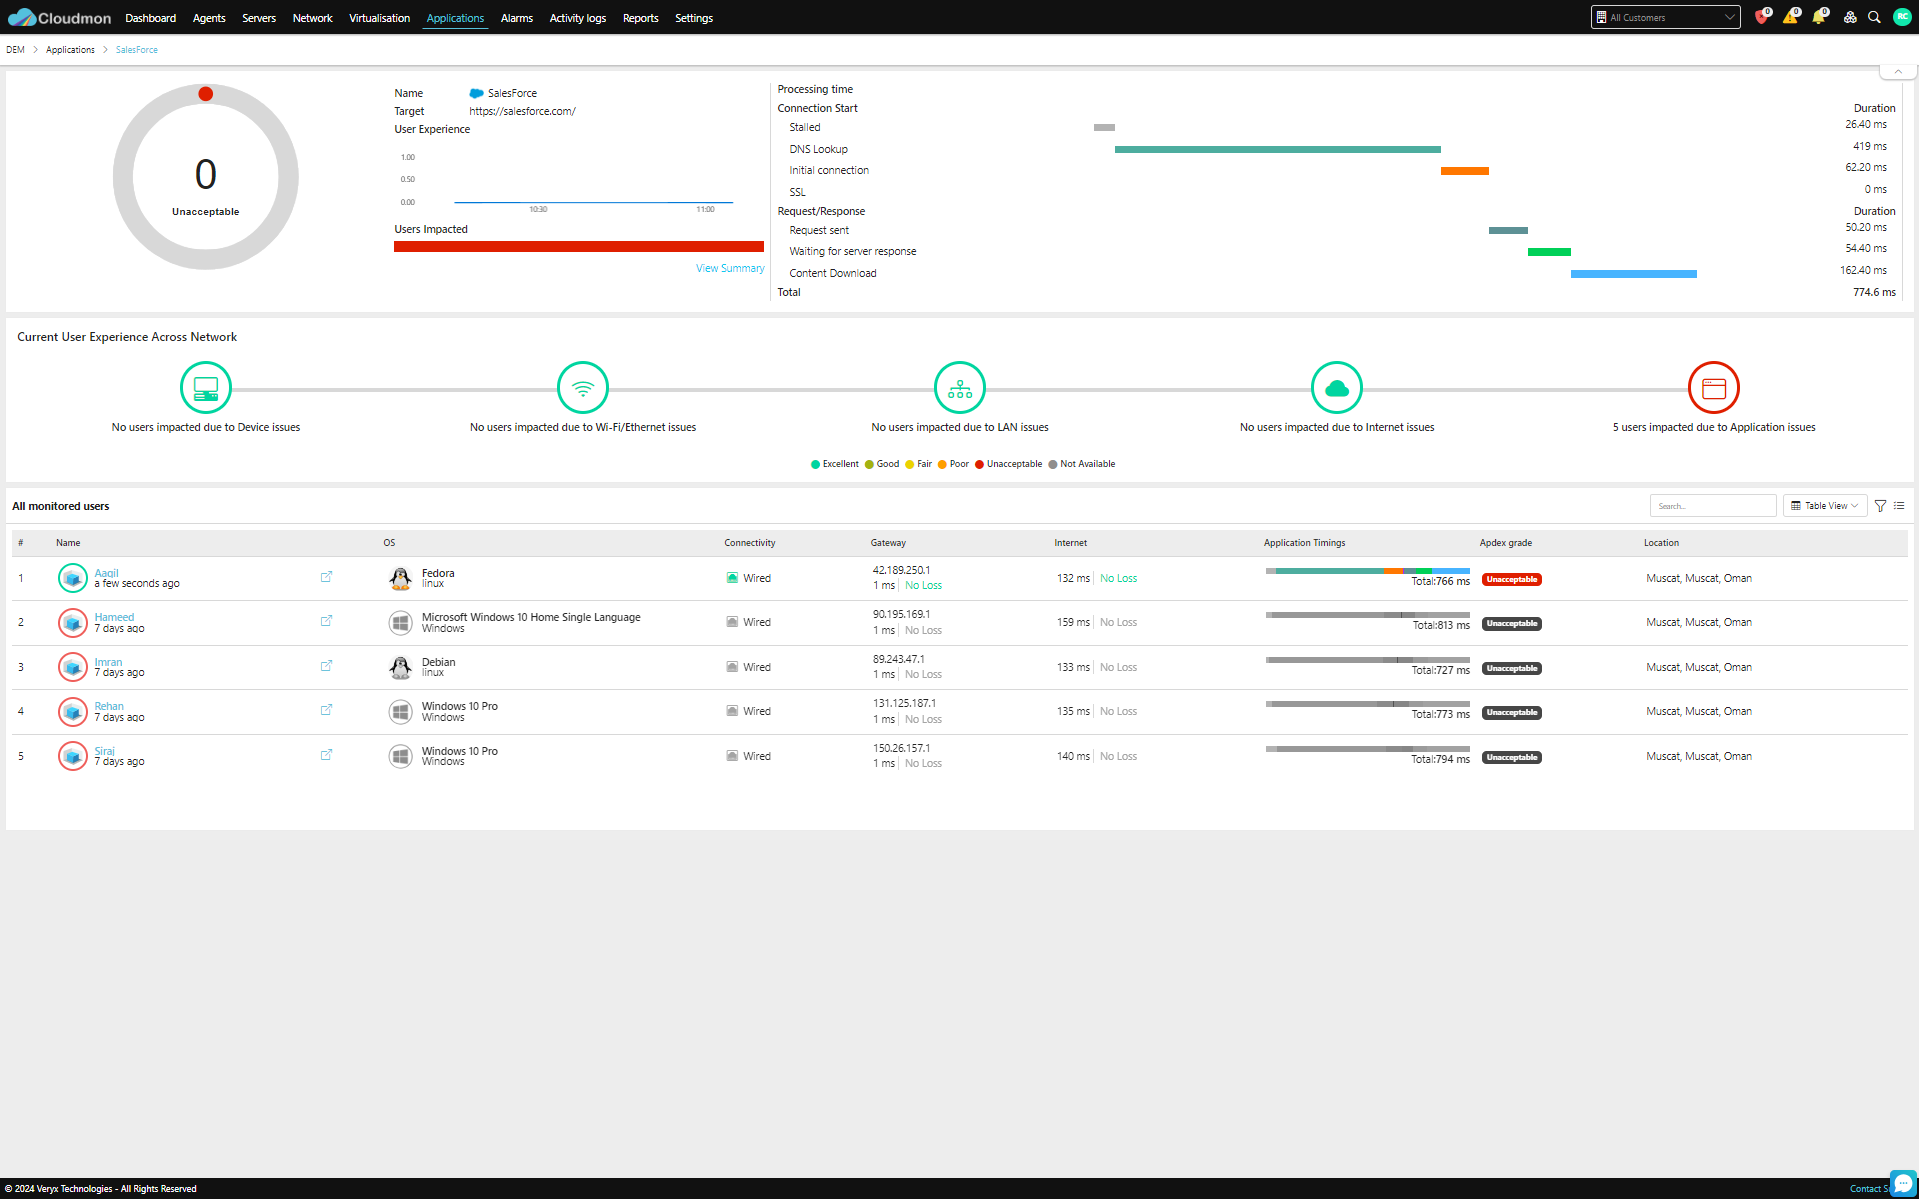Click Aaqil's agent avatar icon
1919x1199 pixels.
coord(72,578)
